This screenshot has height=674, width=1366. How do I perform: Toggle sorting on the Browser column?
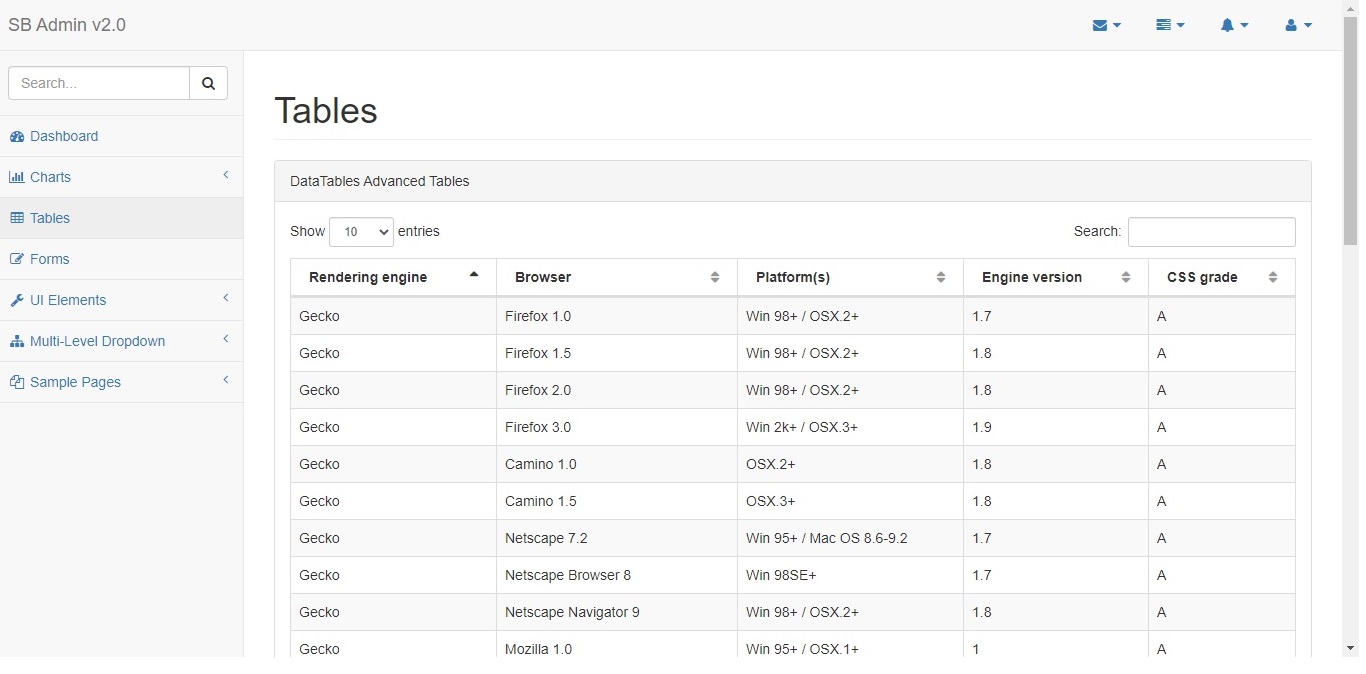click(716, 277)
